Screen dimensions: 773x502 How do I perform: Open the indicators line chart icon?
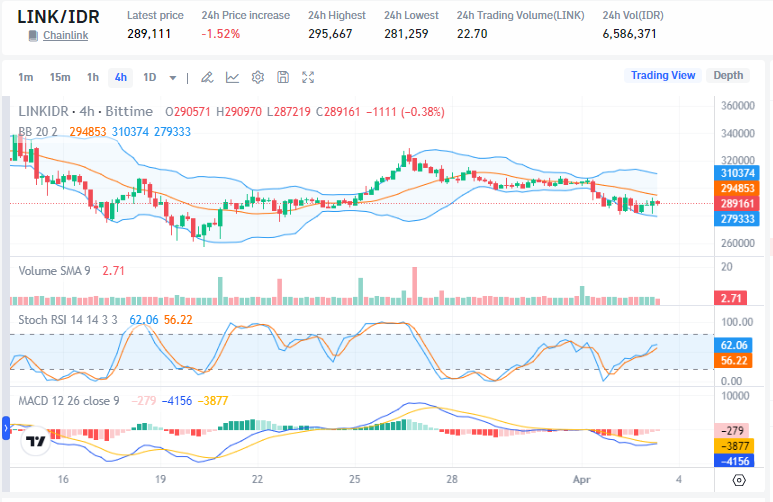(232, 77)
